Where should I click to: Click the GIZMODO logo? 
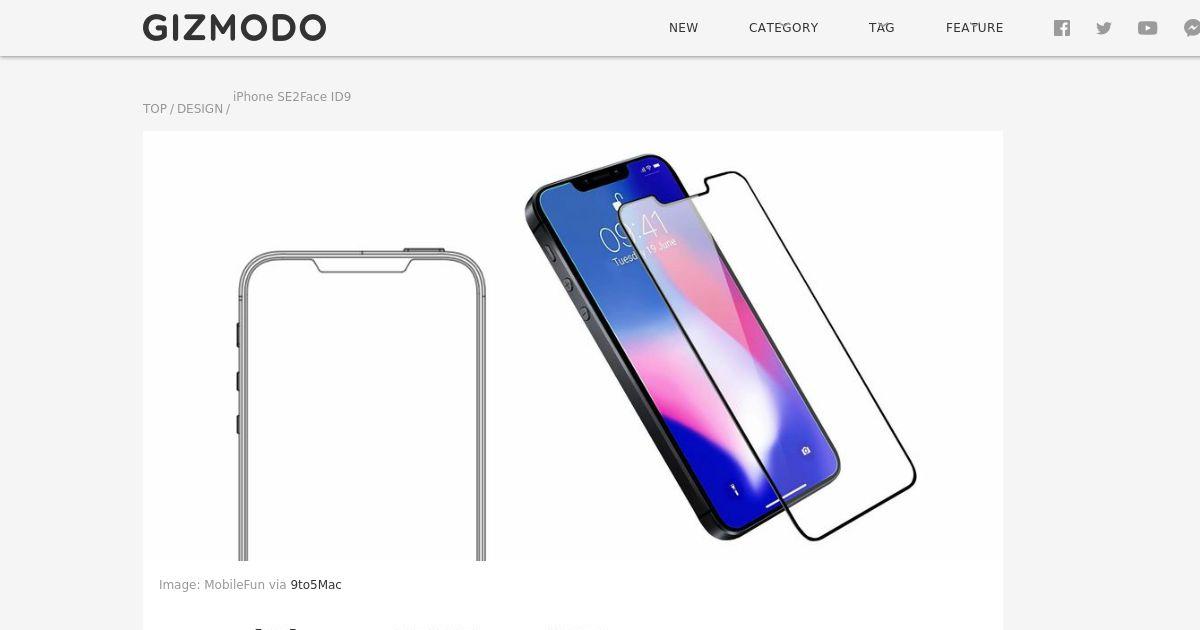click(x=234, y=28)
